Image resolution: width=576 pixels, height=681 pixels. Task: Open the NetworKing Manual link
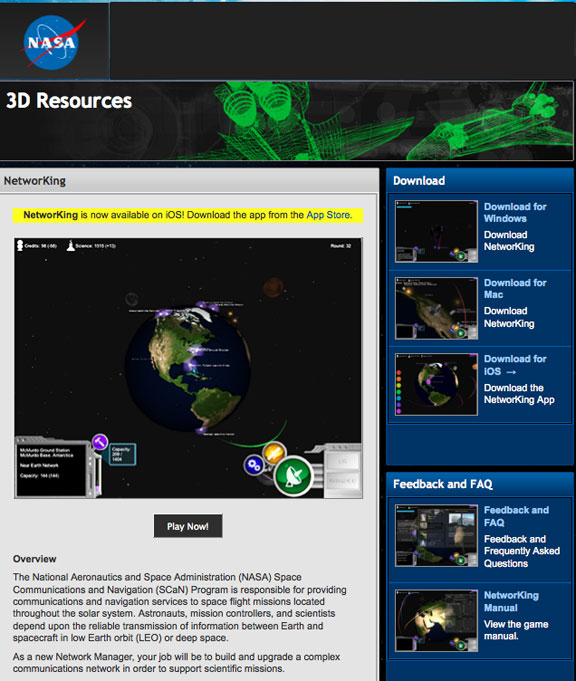511,601
